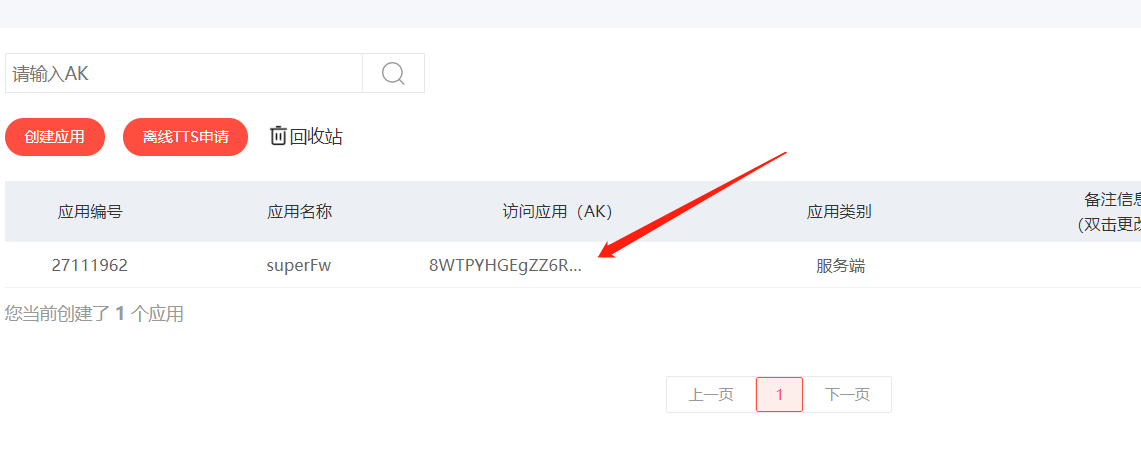Viewport: 1141px width, 458px height.
Task: Click the 访问应用（AK）column header
Action: pyautogui.click(x=557, y=212)
